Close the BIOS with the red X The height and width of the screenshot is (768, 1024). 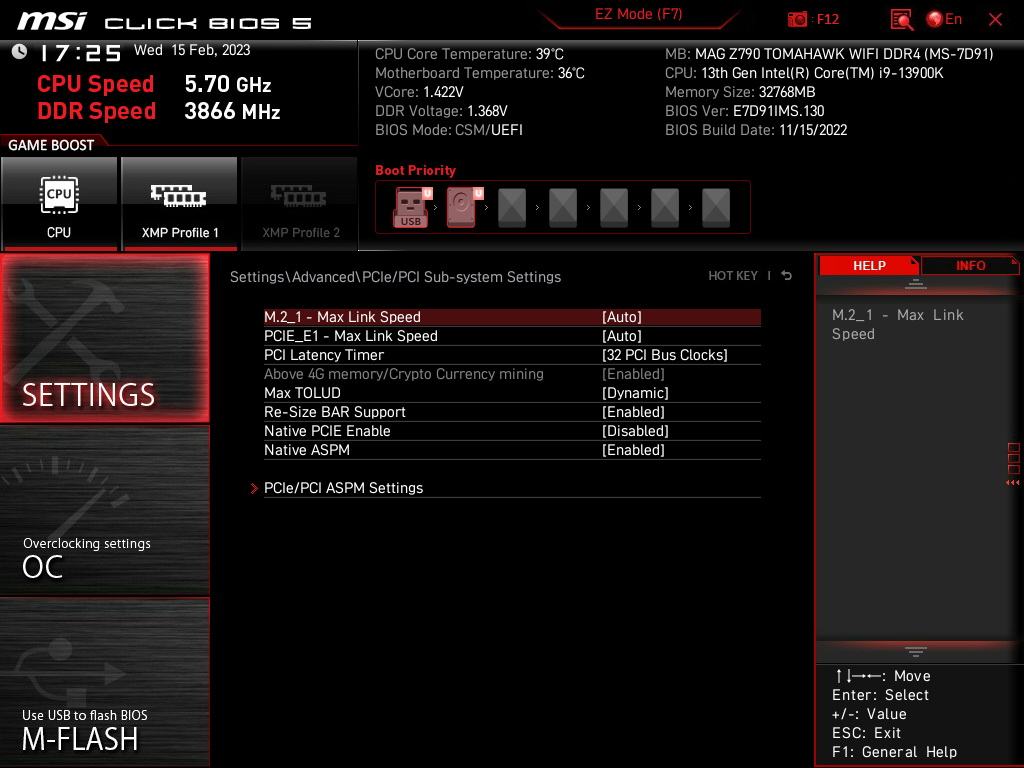[x=995, y=20]
